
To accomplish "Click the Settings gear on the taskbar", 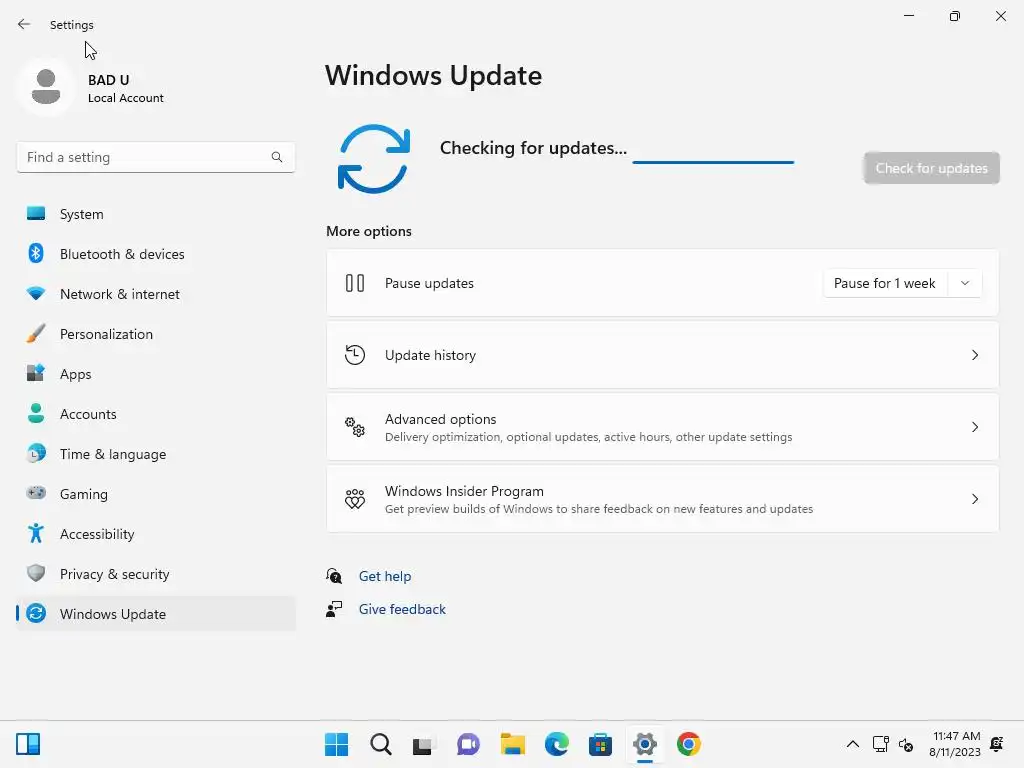I will (645, 744).
